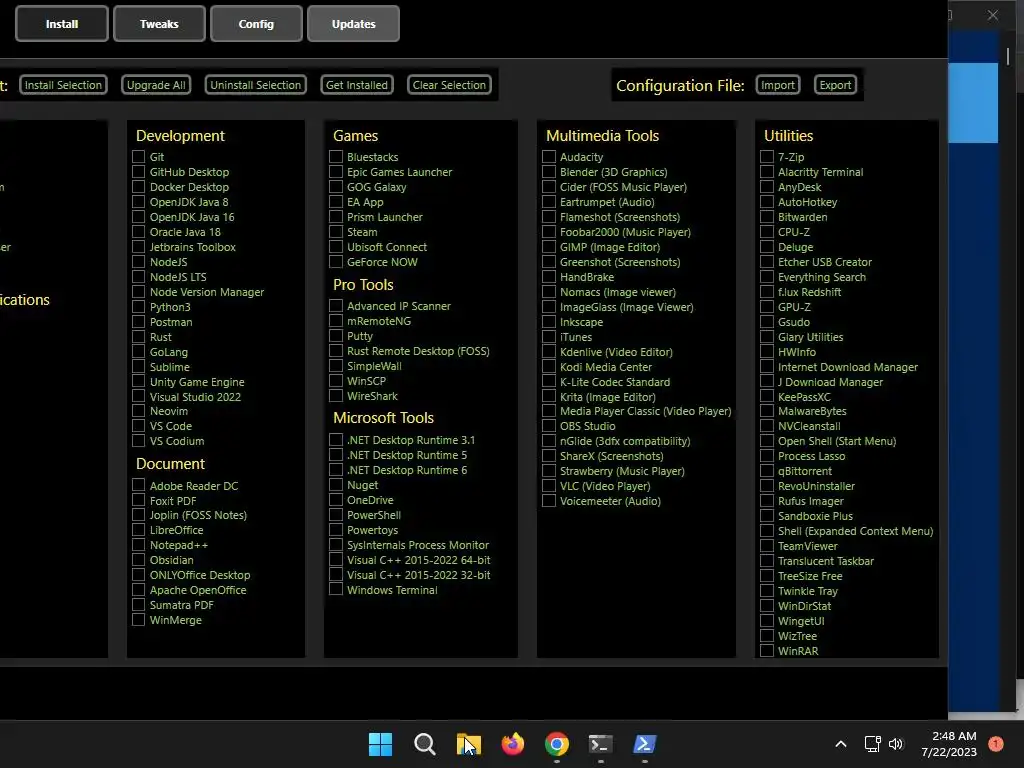Viewport: 1024px width, 768px height.
Task: Check the Rust checkbox
Action: (138, 337)
